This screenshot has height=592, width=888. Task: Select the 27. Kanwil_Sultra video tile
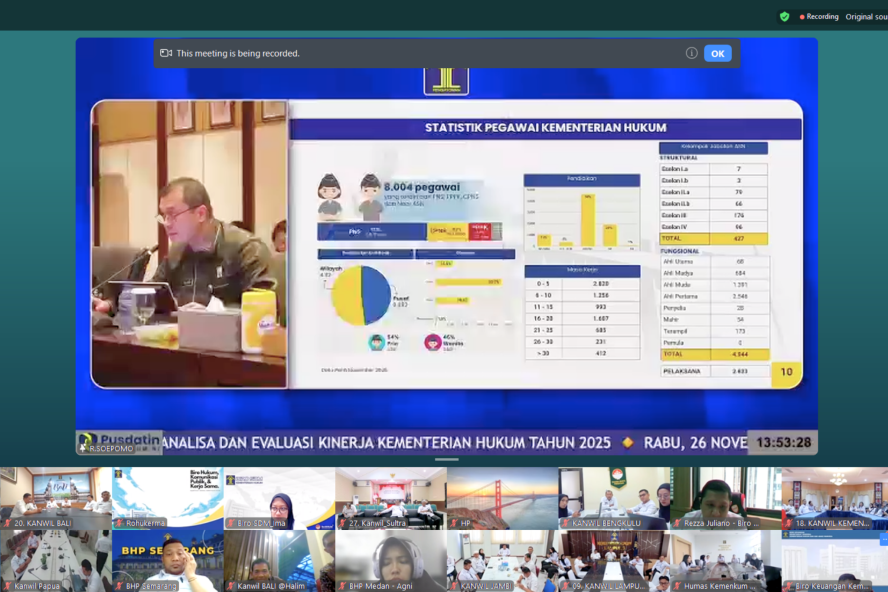coord(390,497)
